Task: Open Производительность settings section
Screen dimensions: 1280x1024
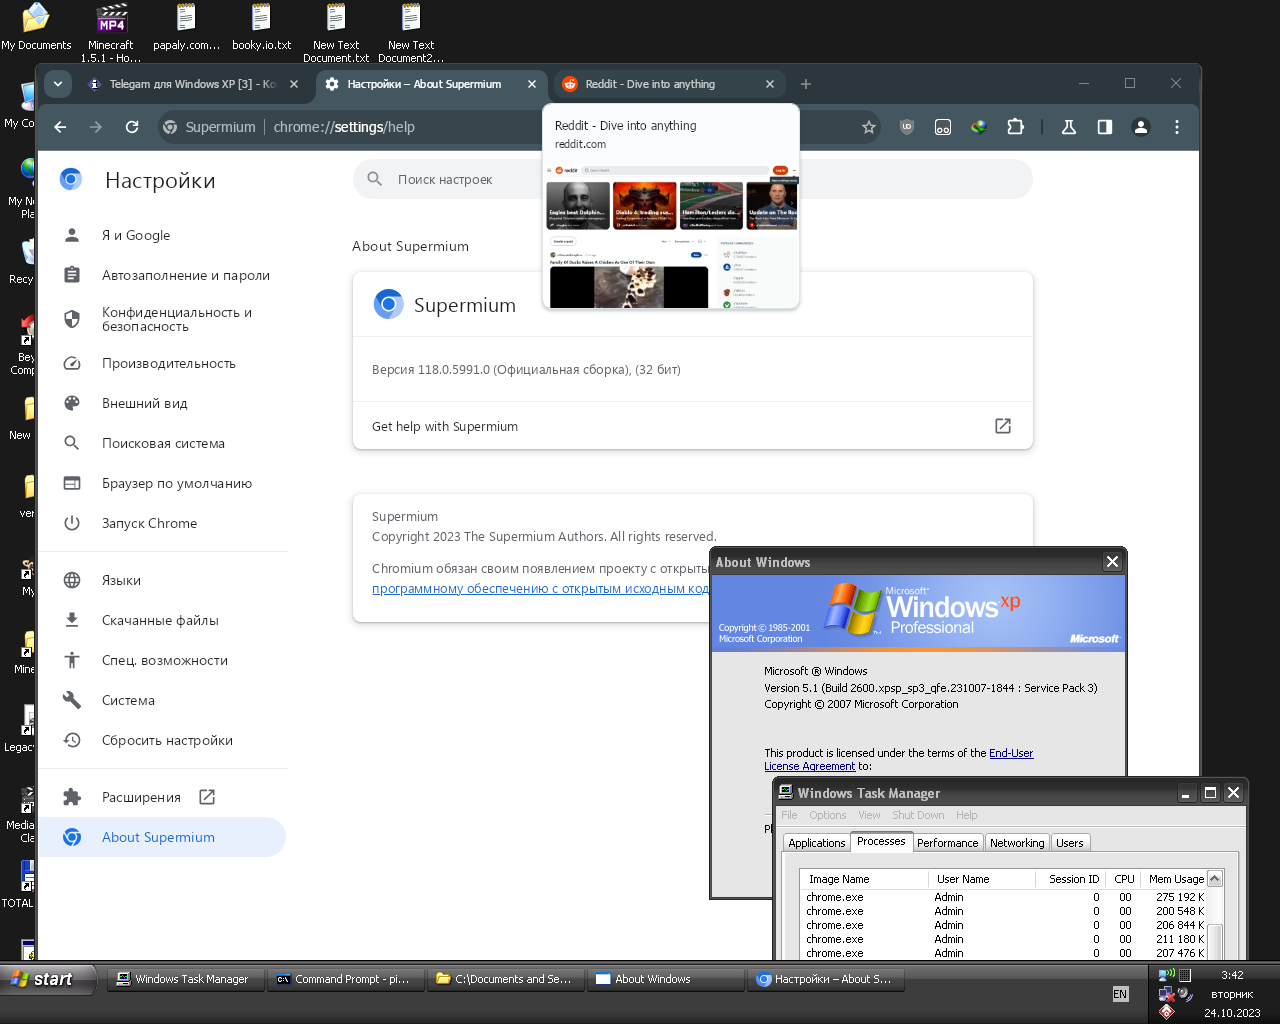Action: coord(162,363)
